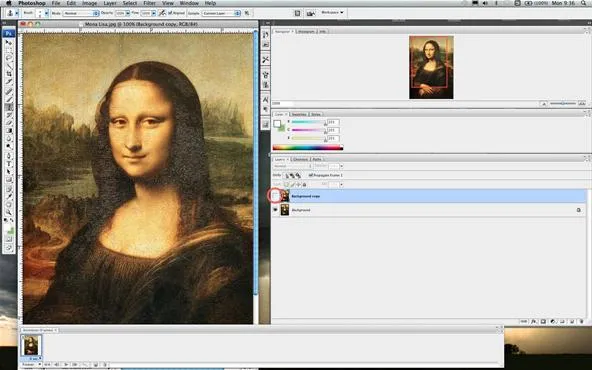Open the Brush preset picker dropdown

(x=46, y=13)
